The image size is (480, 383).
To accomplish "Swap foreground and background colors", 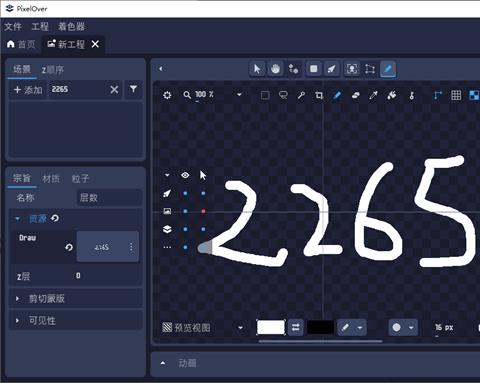I will [x=296, y=328].
